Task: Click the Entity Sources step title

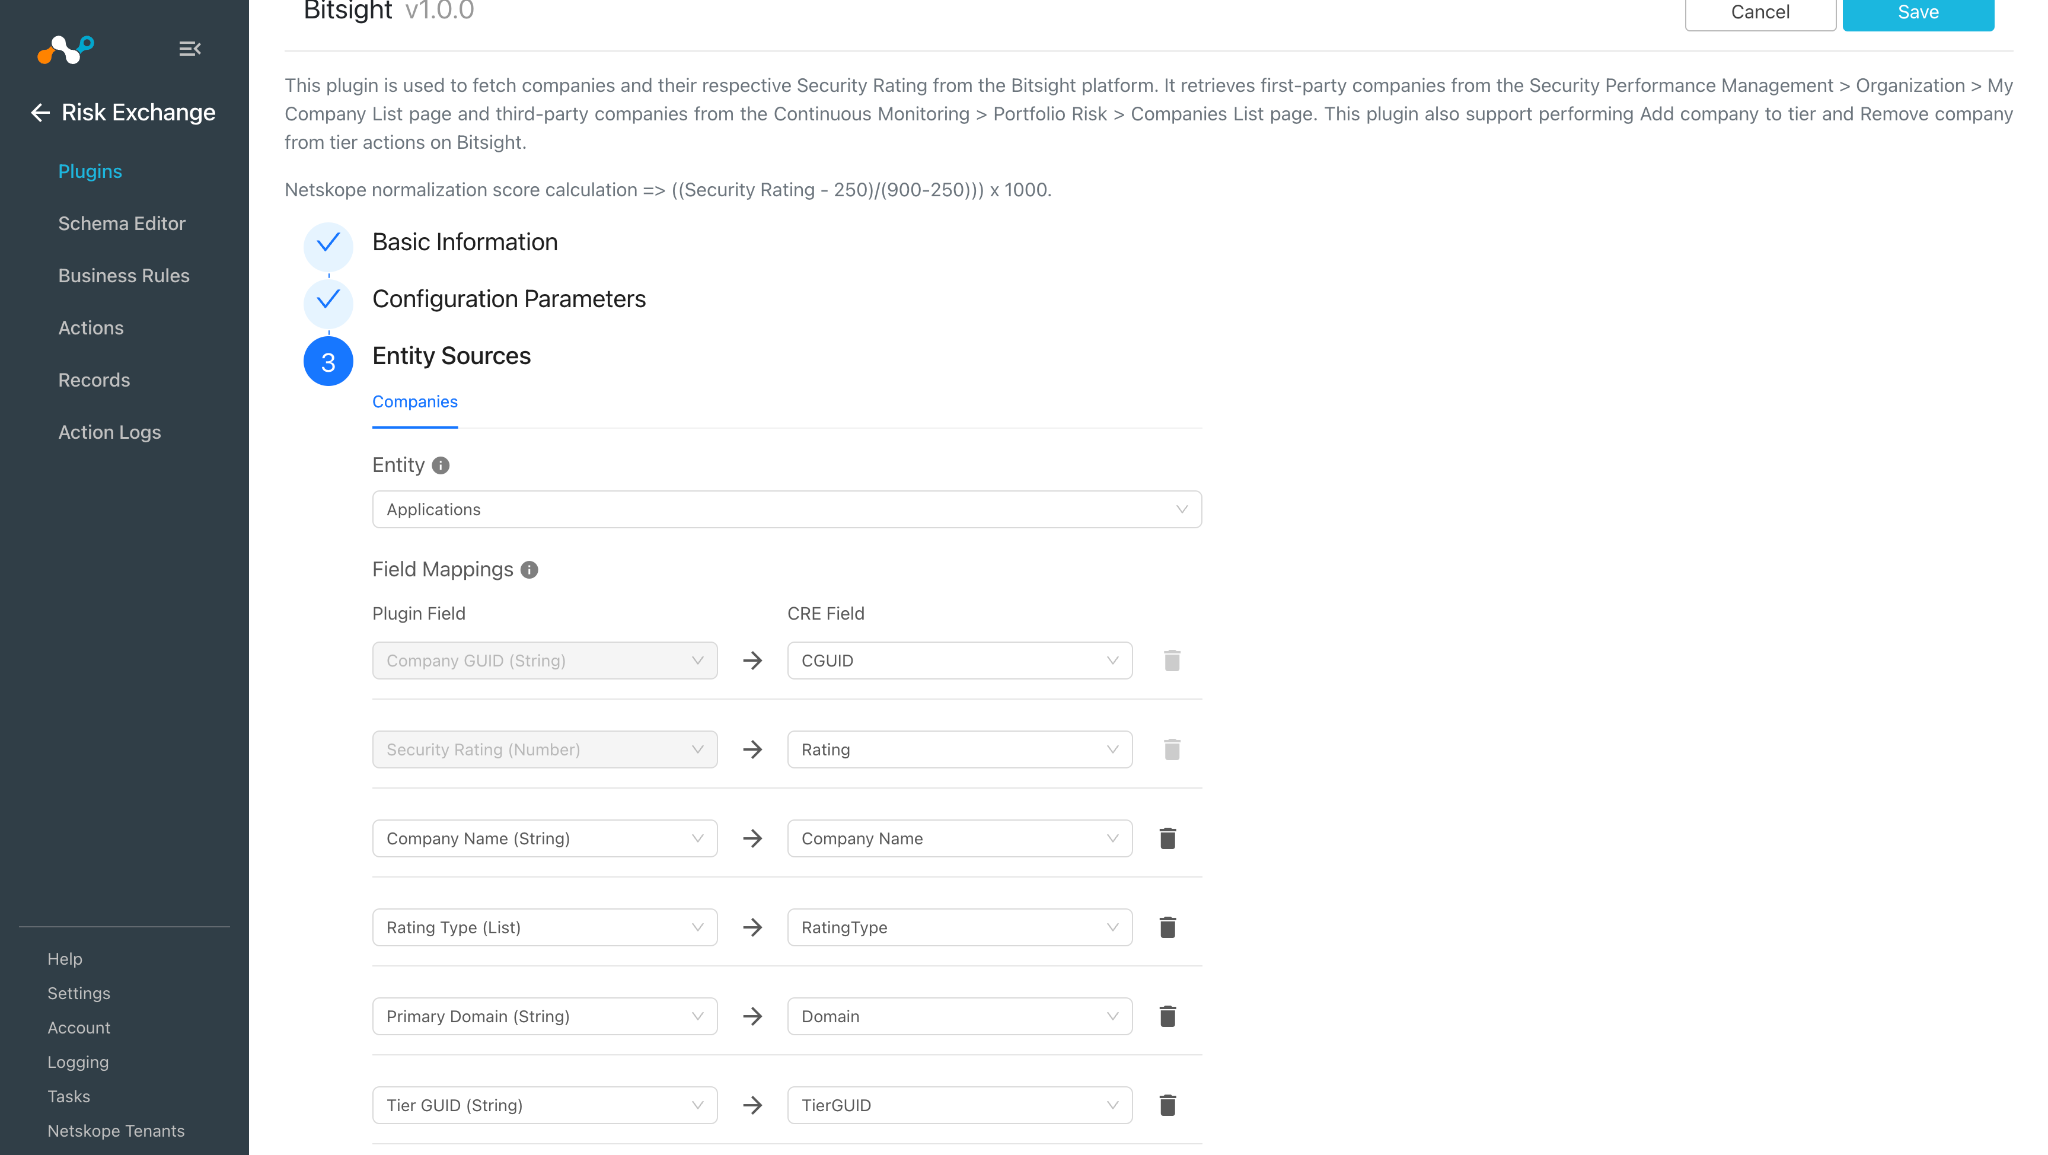Action: [x=451, y=357]
